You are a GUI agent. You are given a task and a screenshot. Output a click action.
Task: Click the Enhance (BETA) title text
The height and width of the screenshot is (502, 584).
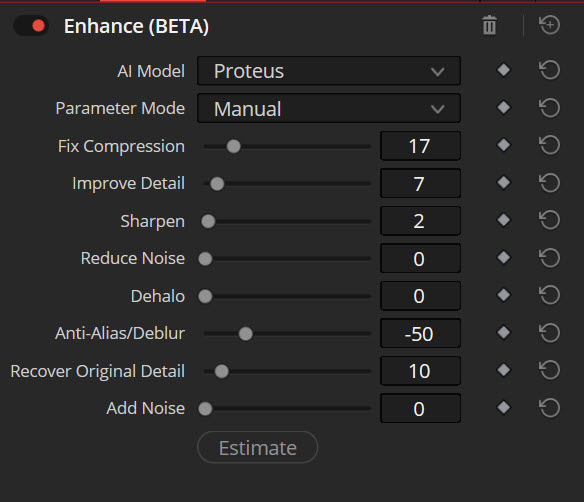[x=136, y=26]
